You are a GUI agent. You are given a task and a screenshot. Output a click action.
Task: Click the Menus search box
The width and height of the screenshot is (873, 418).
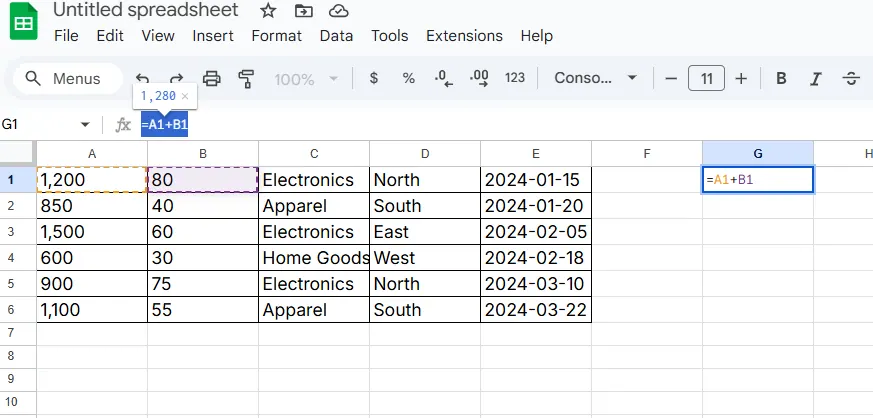point(65,78)
